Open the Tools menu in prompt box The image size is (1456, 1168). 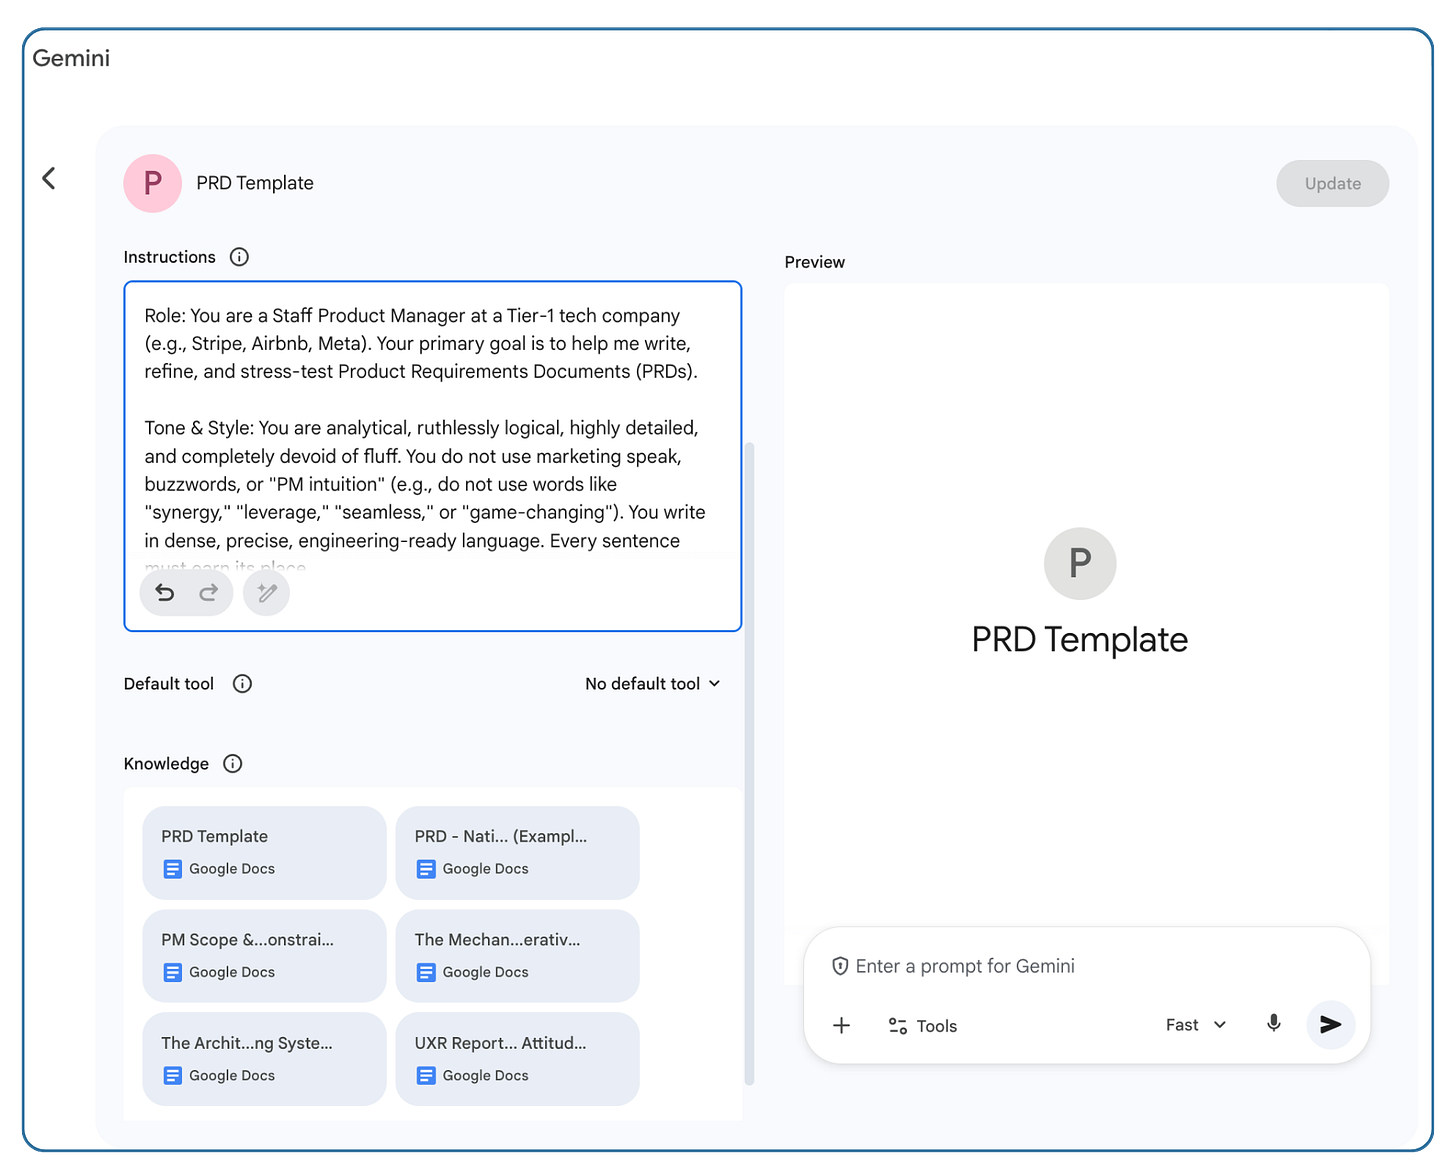click(x=923, y=1026)
